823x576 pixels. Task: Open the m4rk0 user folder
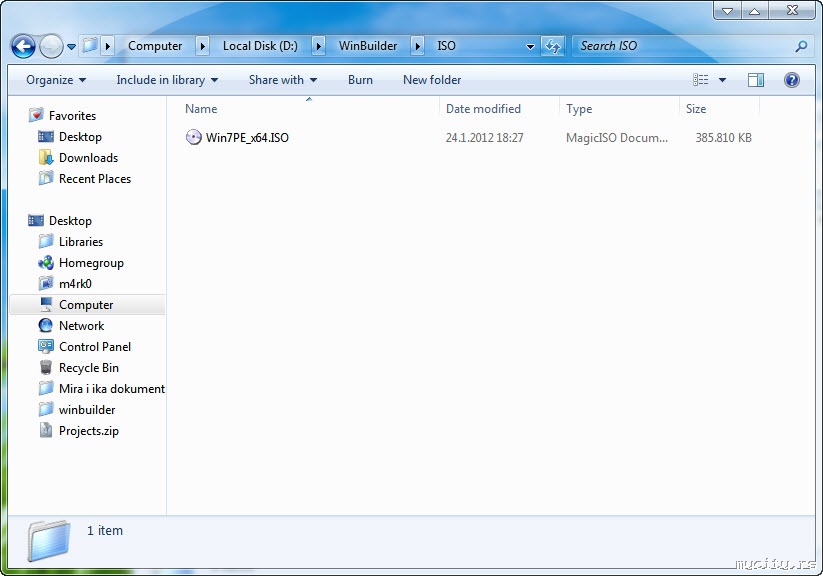tap(75, 284)
